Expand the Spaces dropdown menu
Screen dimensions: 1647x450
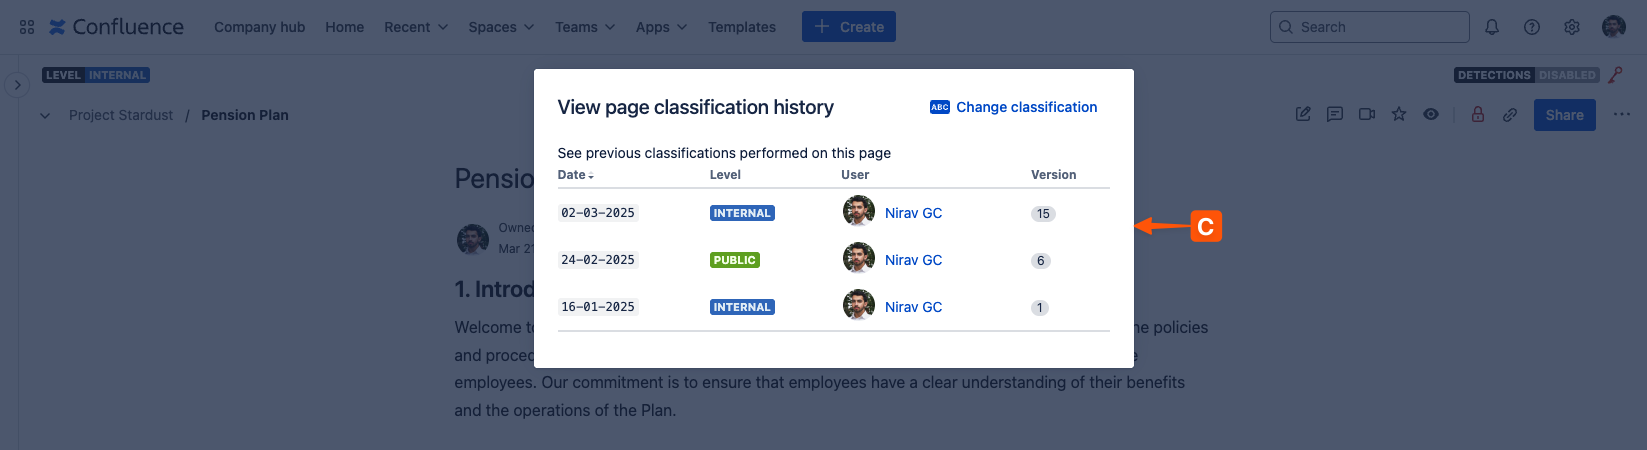pos(501,27)
